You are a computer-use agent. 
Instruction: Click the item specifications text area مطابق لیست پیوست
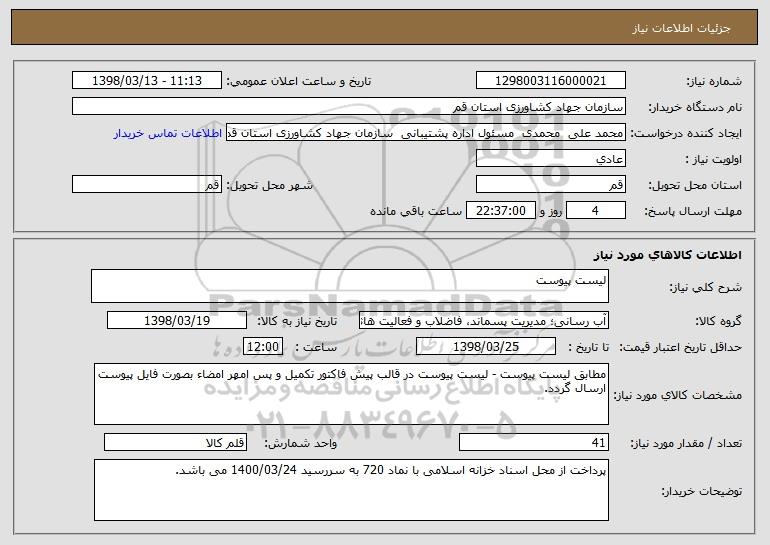(x=351, y=394)
